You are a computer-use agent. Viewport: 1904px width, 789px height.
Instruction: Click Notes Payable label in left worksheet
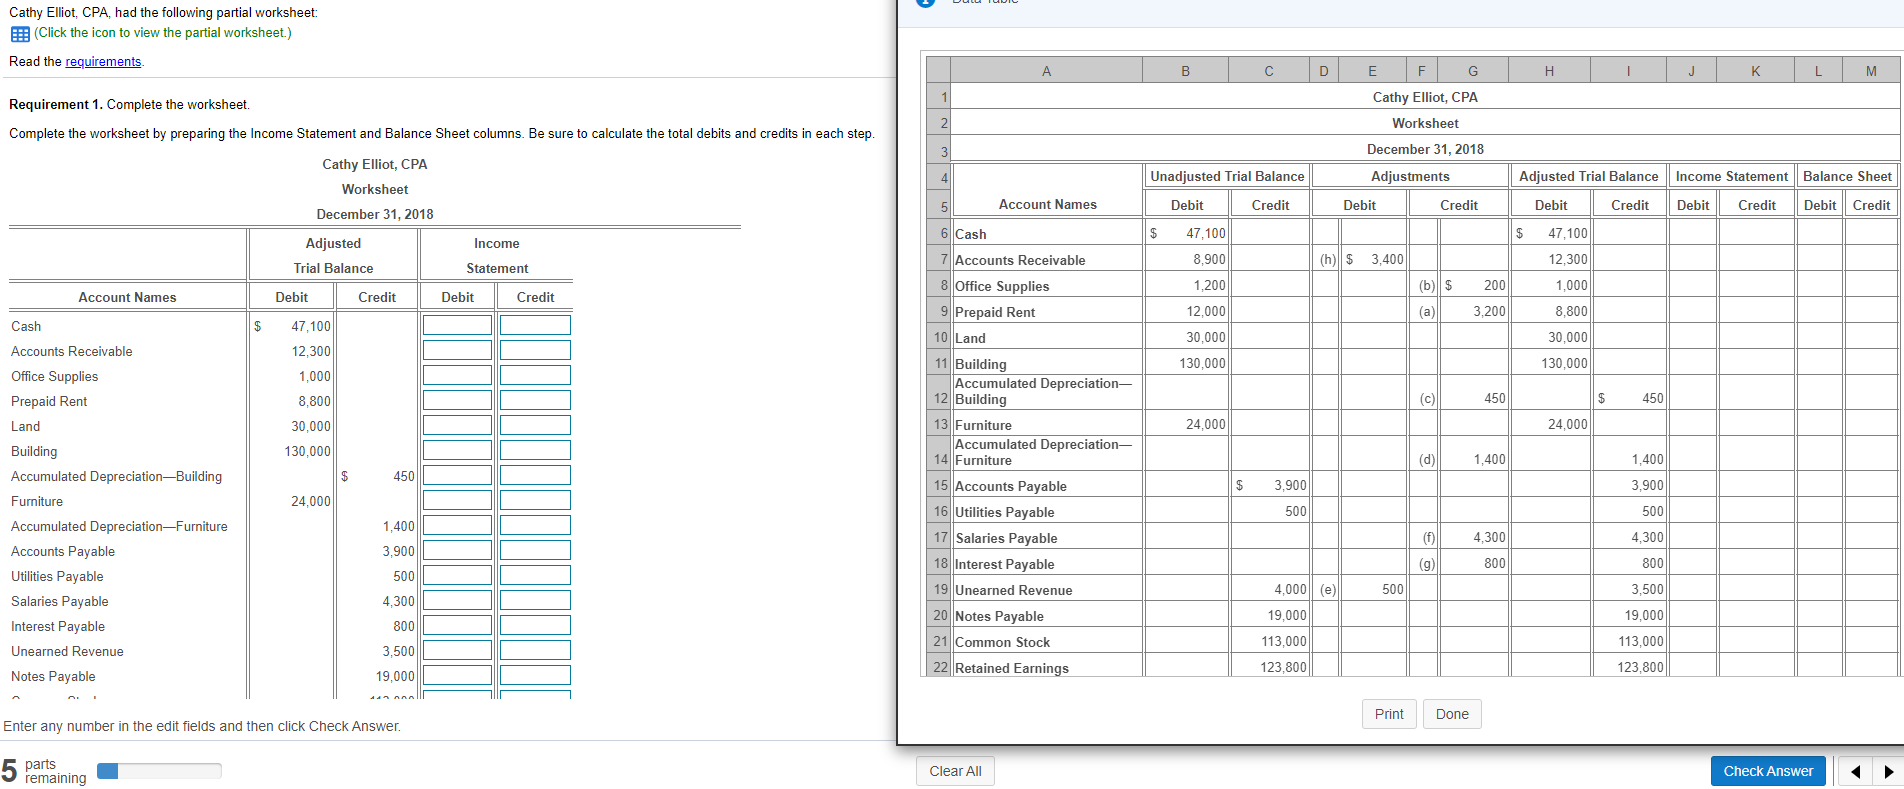coord(53,676)
